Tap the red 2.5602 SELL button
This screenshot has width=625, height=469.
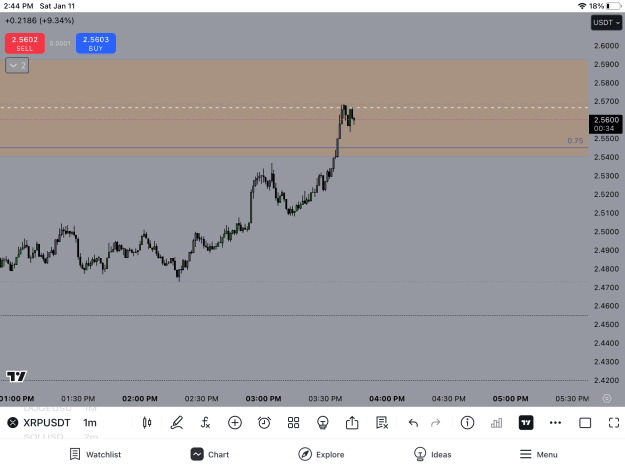tap(25, 43)
